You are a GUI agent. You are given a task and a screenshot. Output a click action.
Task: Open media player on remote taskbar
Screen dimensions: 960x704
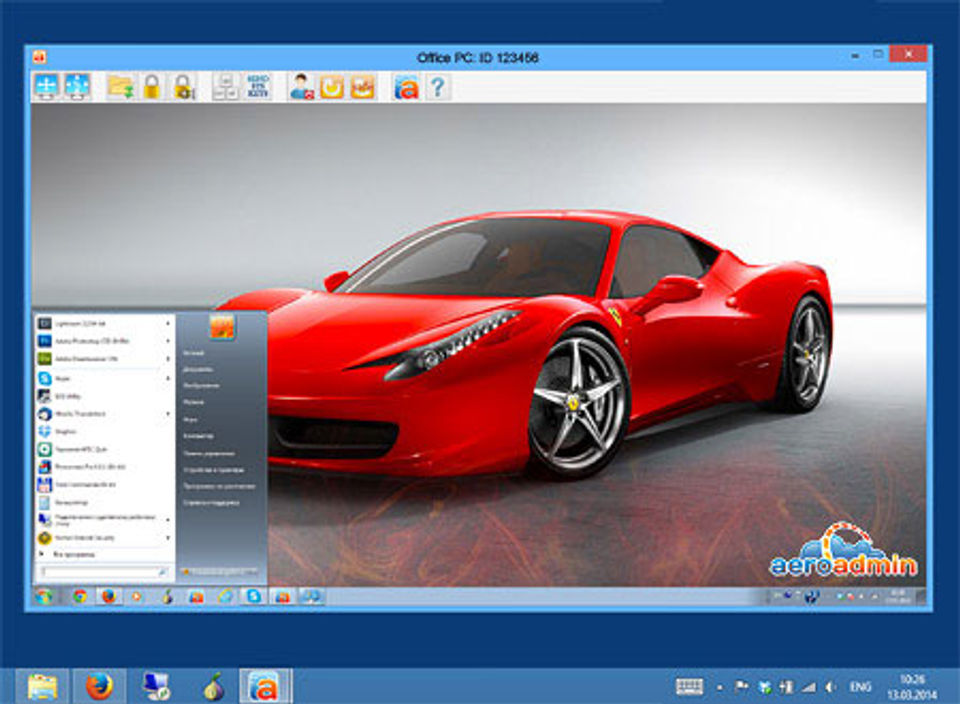137,596
